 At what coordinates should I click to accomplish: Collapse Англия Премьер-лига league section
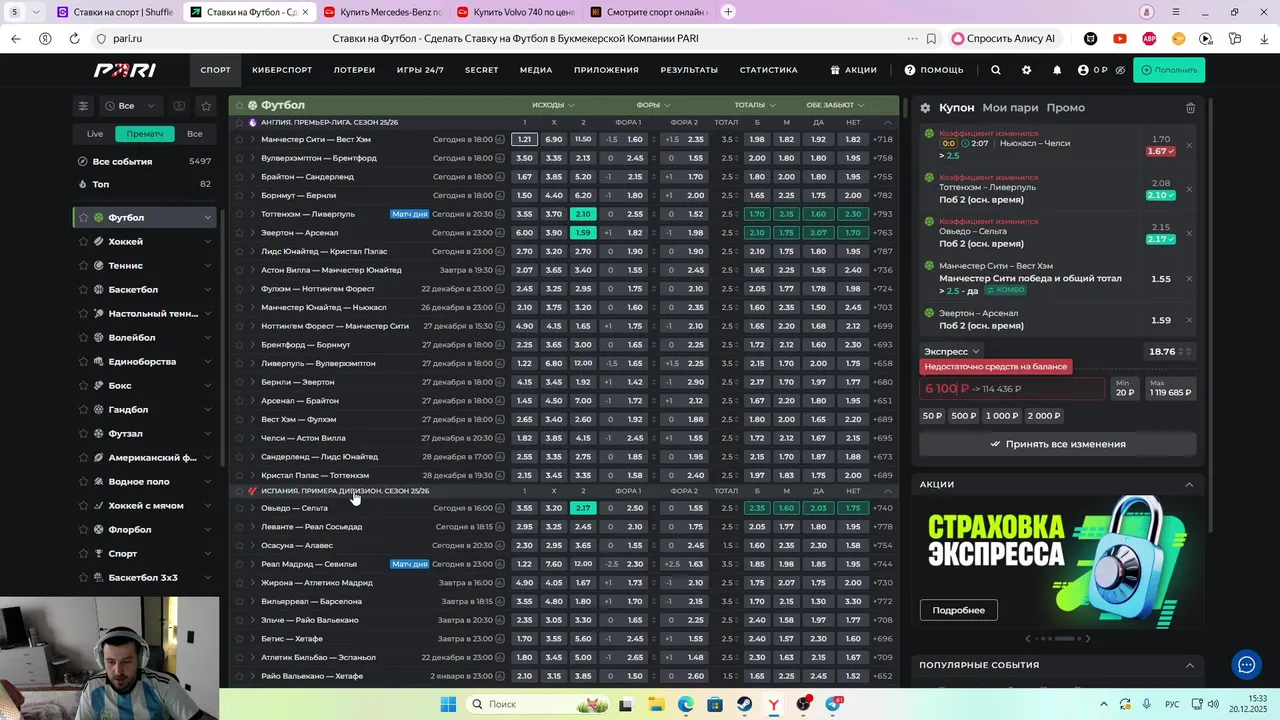pyautogui.click(x=888, y=122)
